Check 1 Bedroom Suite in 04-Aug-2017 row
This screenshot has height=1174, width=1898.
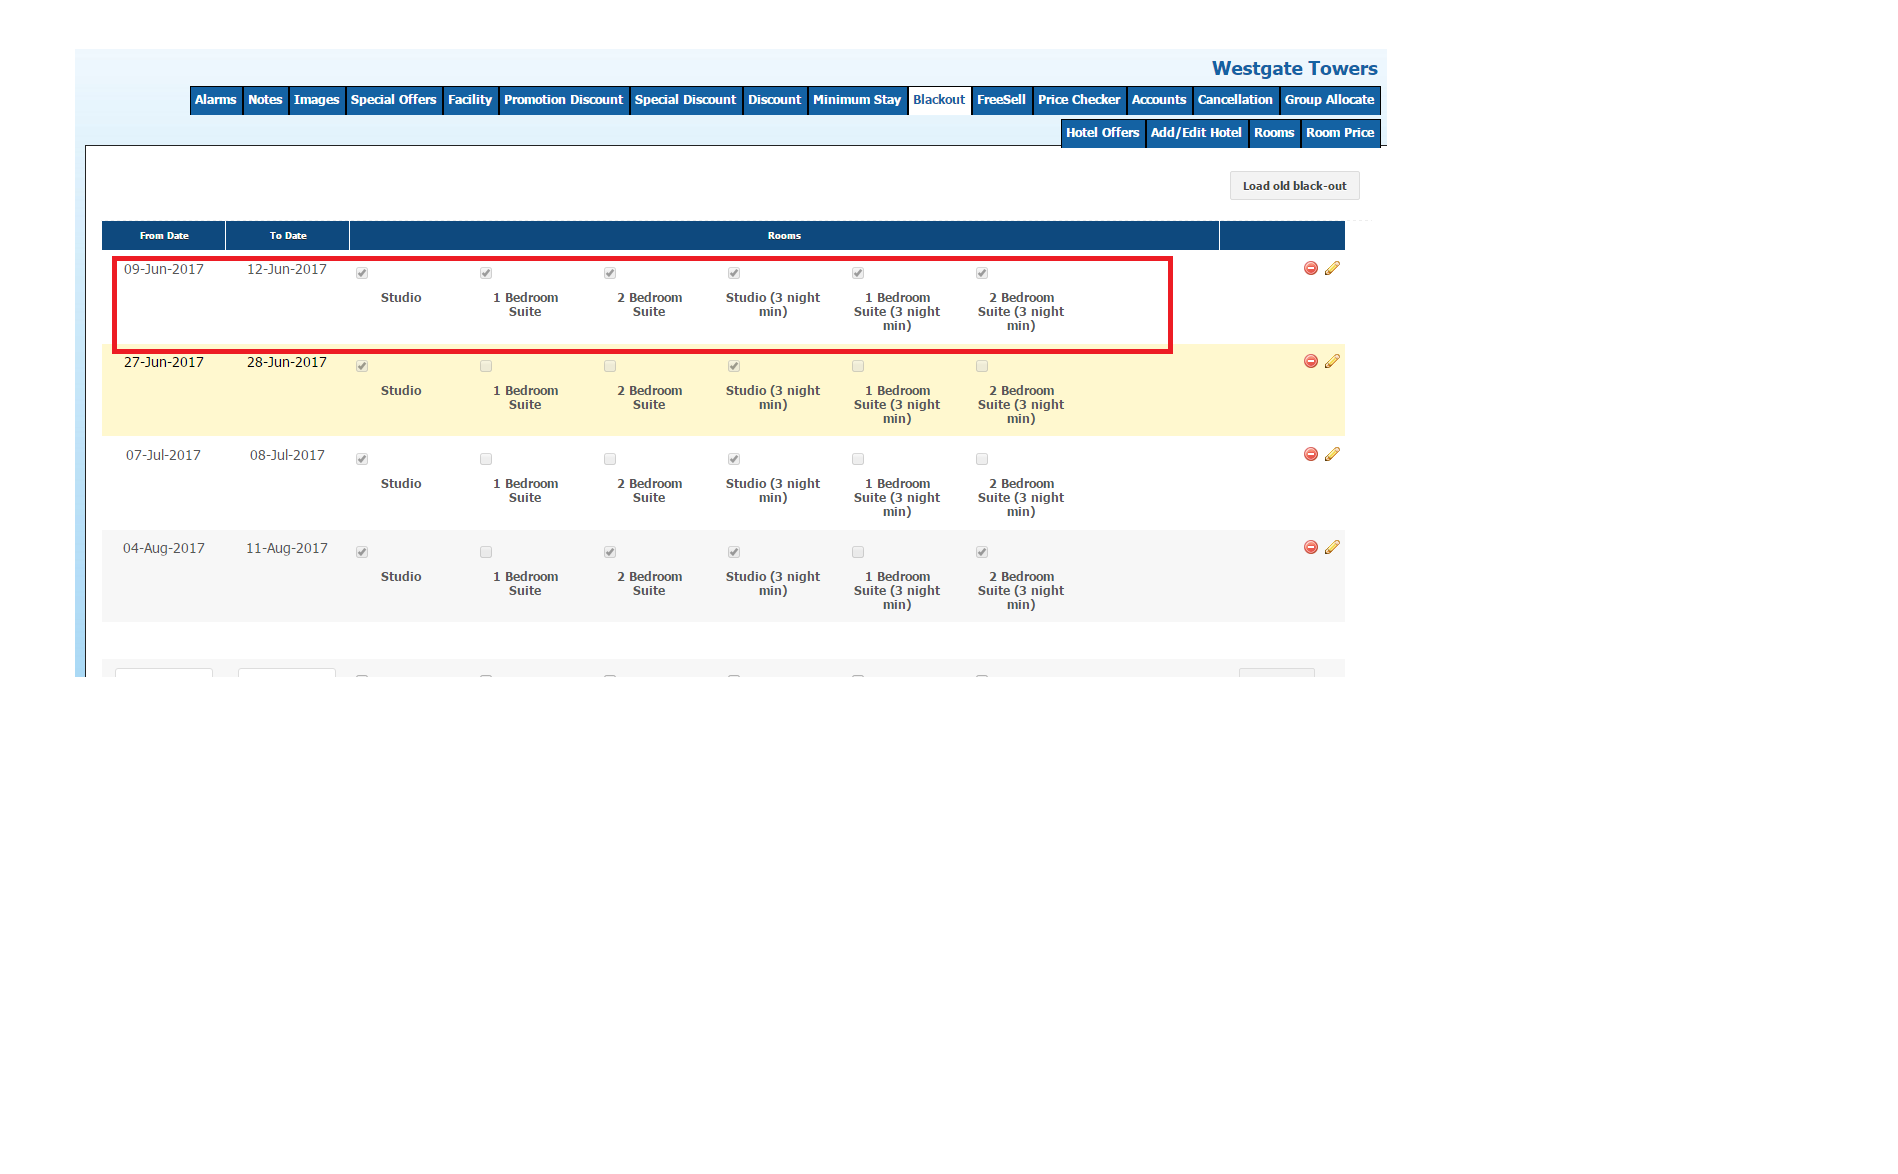coord(486,552)
